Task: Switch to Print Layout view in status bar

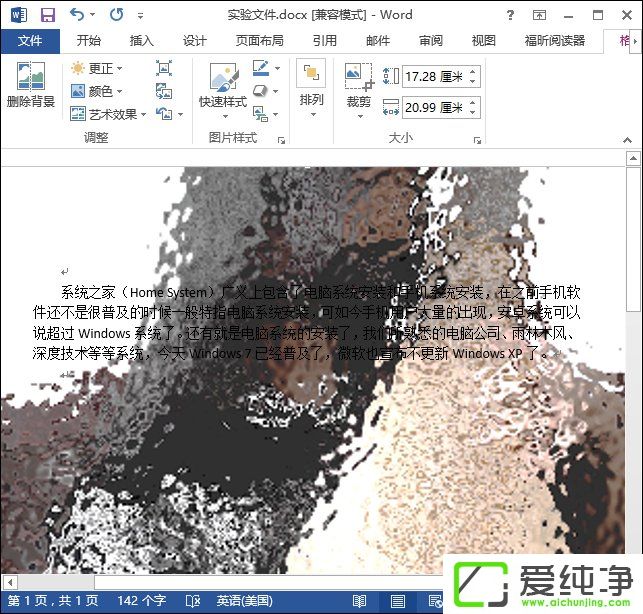Action: coord(398,601)
